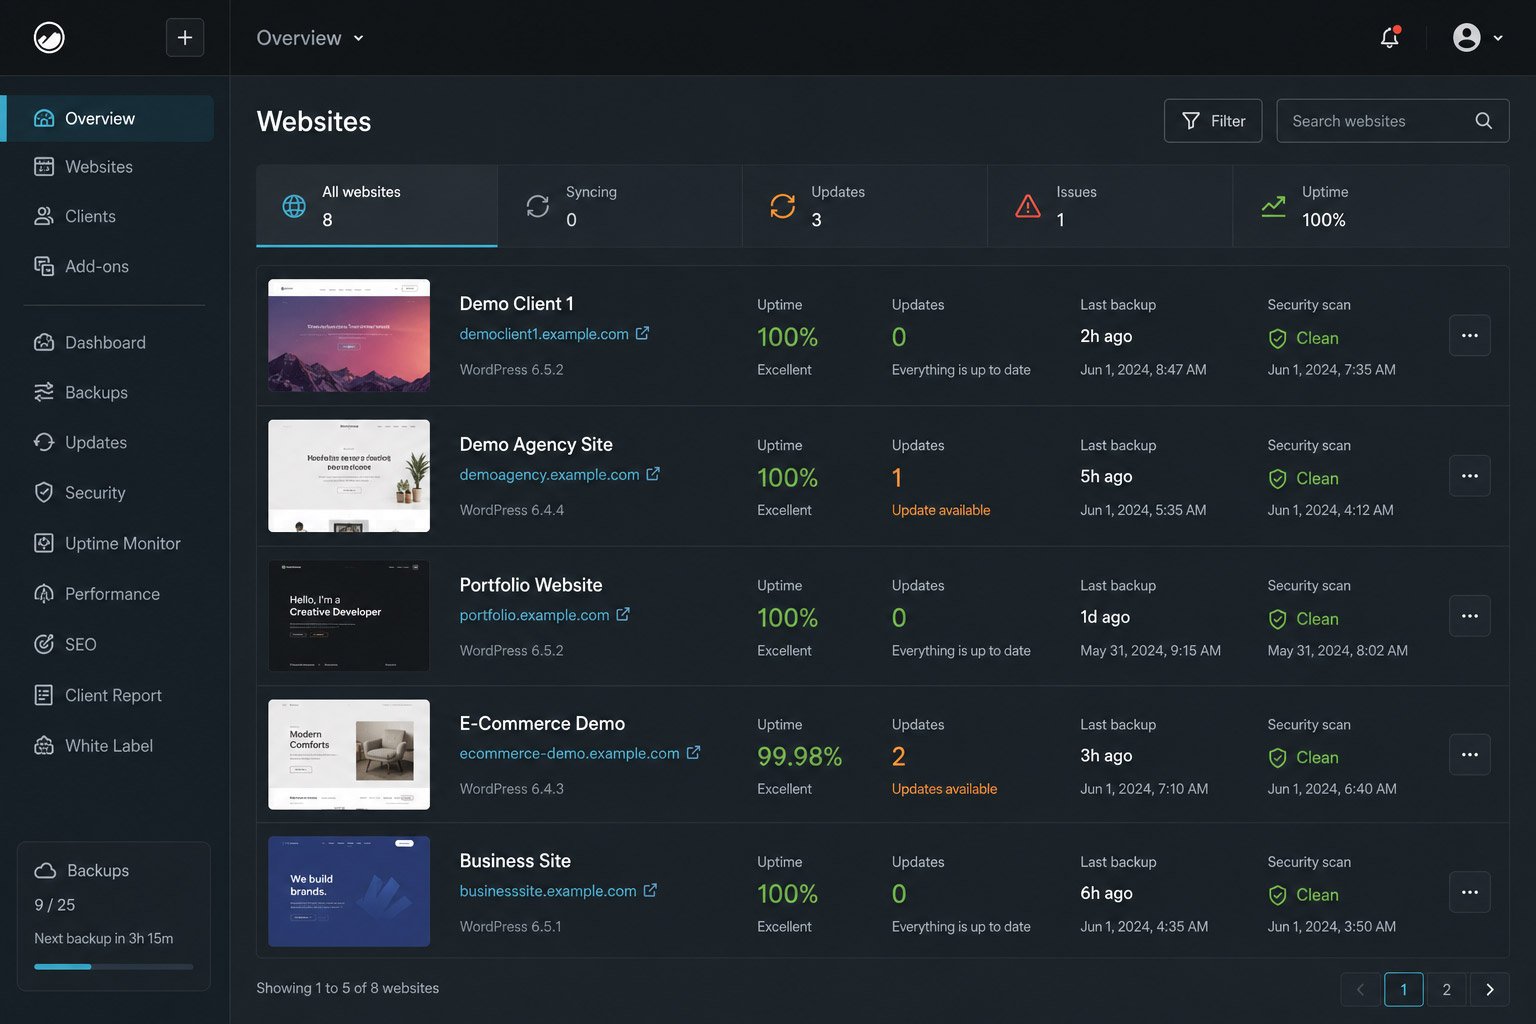Viewport: 1536px width, 1024px height.
Task: Open more options for E-Commerce Demo
Action: pyautogui.click(x=1470, y=754)
